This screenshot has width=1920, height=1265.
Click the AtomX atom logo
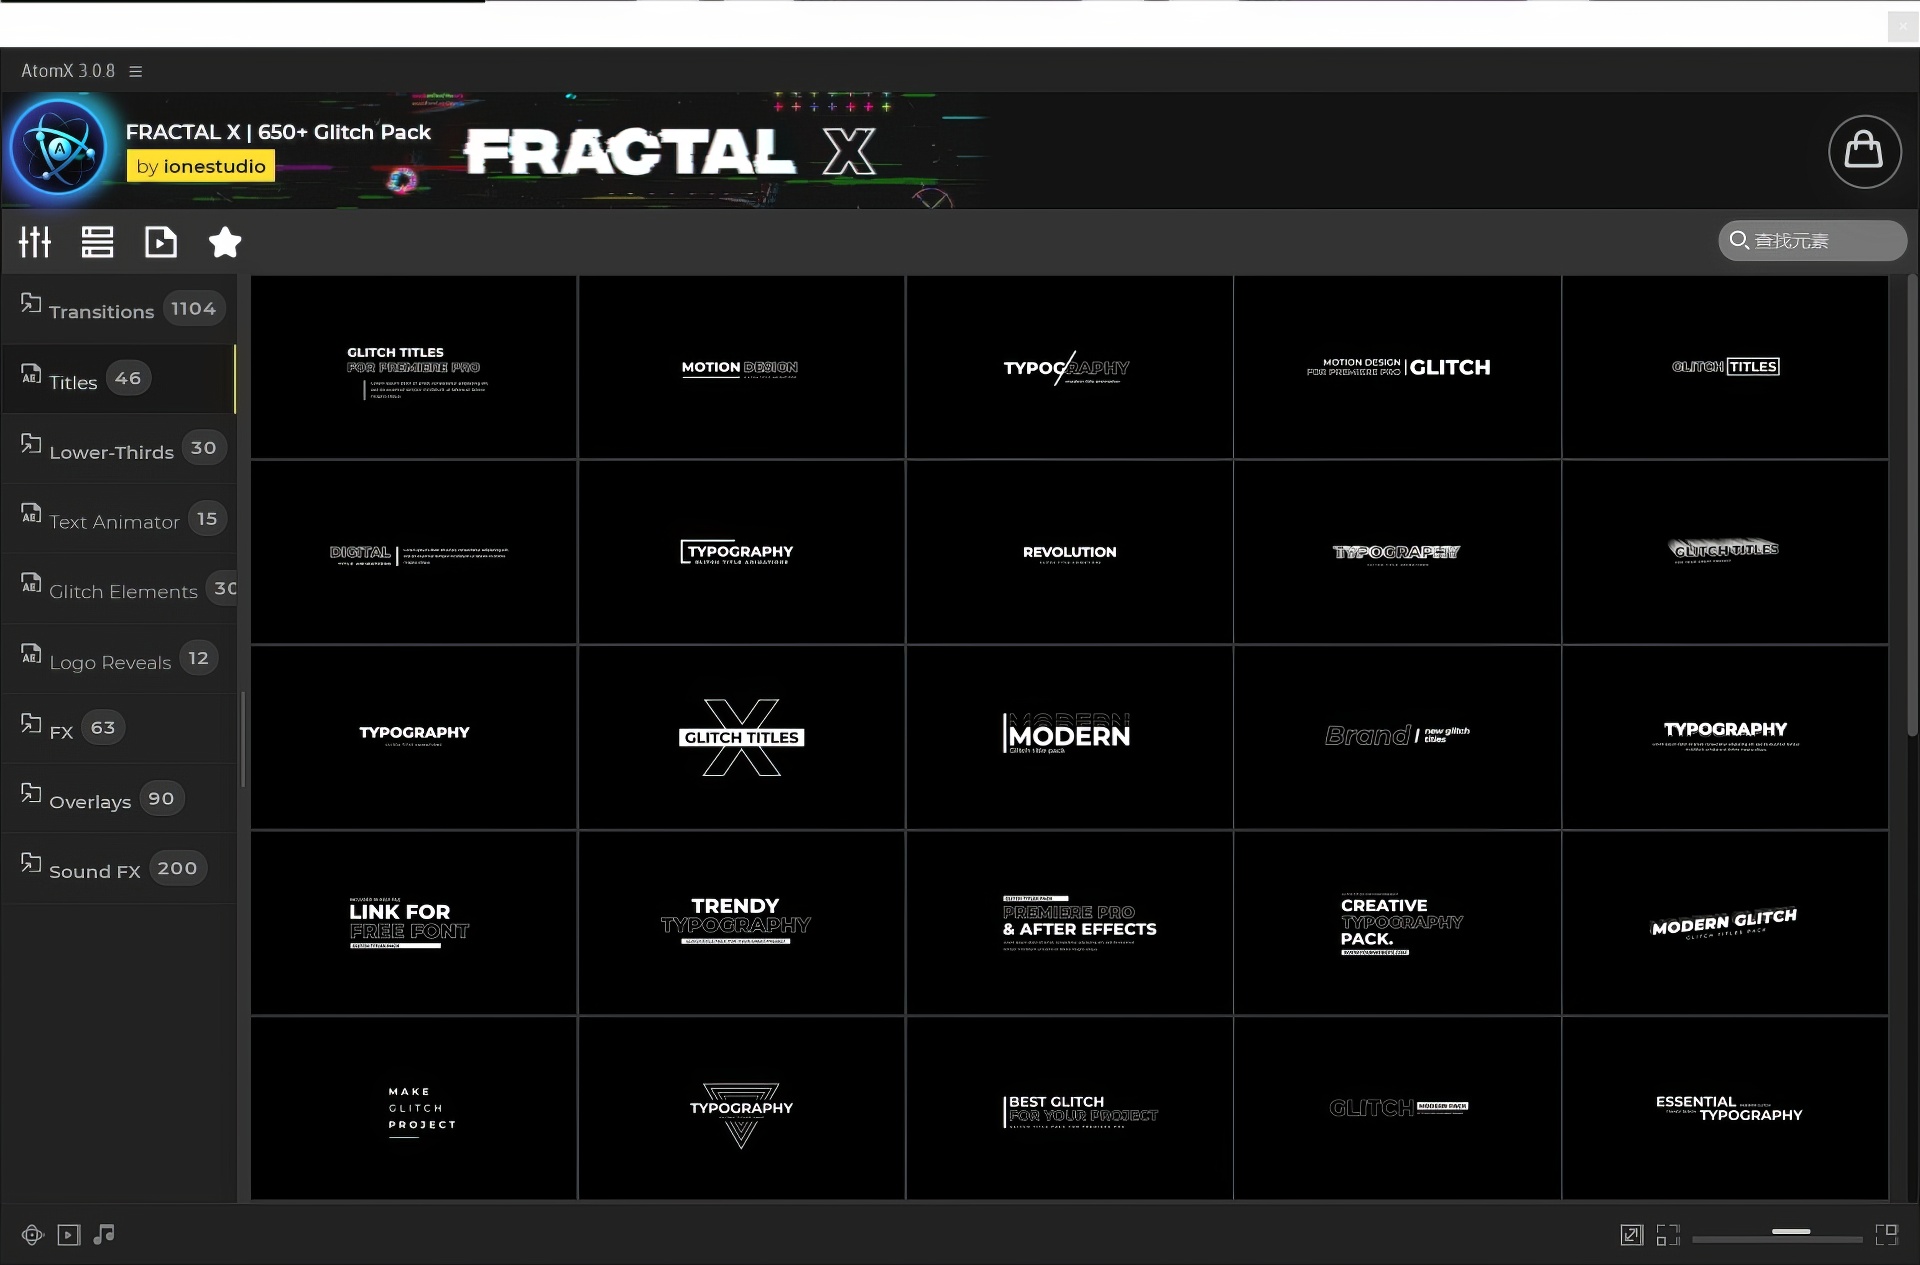(x=59, y=148)
